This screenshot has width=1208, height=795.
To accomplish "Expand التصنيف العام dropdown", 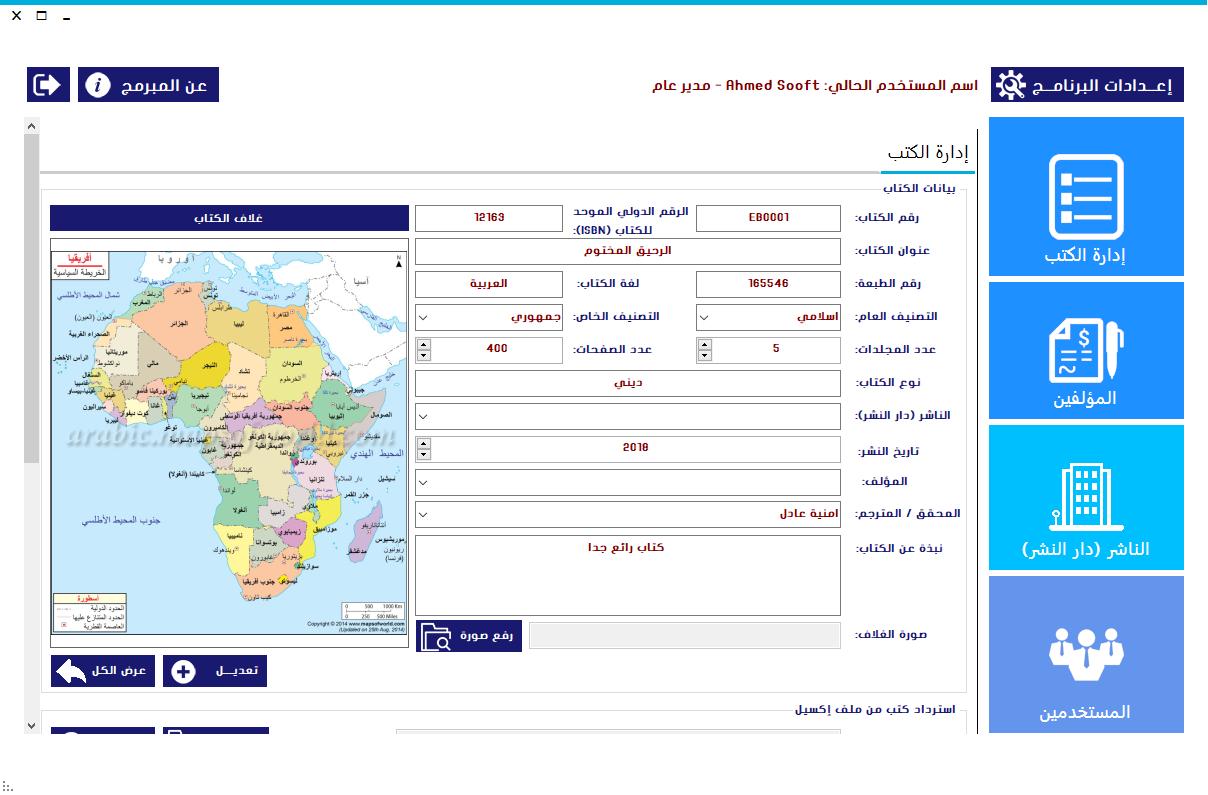I will [704, 317].
